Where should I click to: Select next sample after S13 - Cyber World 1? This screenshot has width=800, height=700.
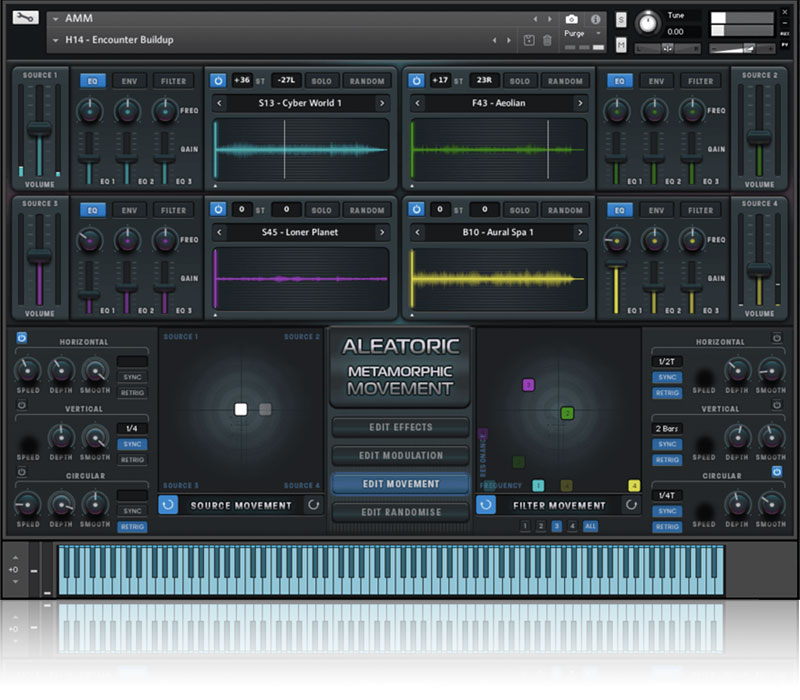click(381, 103)
